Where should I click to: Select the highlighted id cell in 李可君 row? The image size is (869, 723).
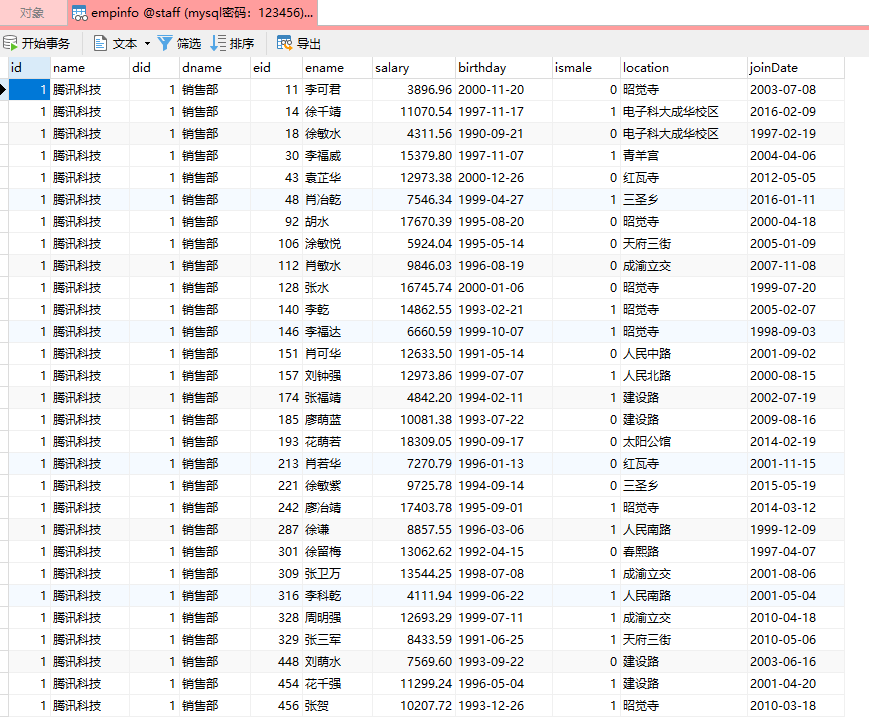(29, 90)
